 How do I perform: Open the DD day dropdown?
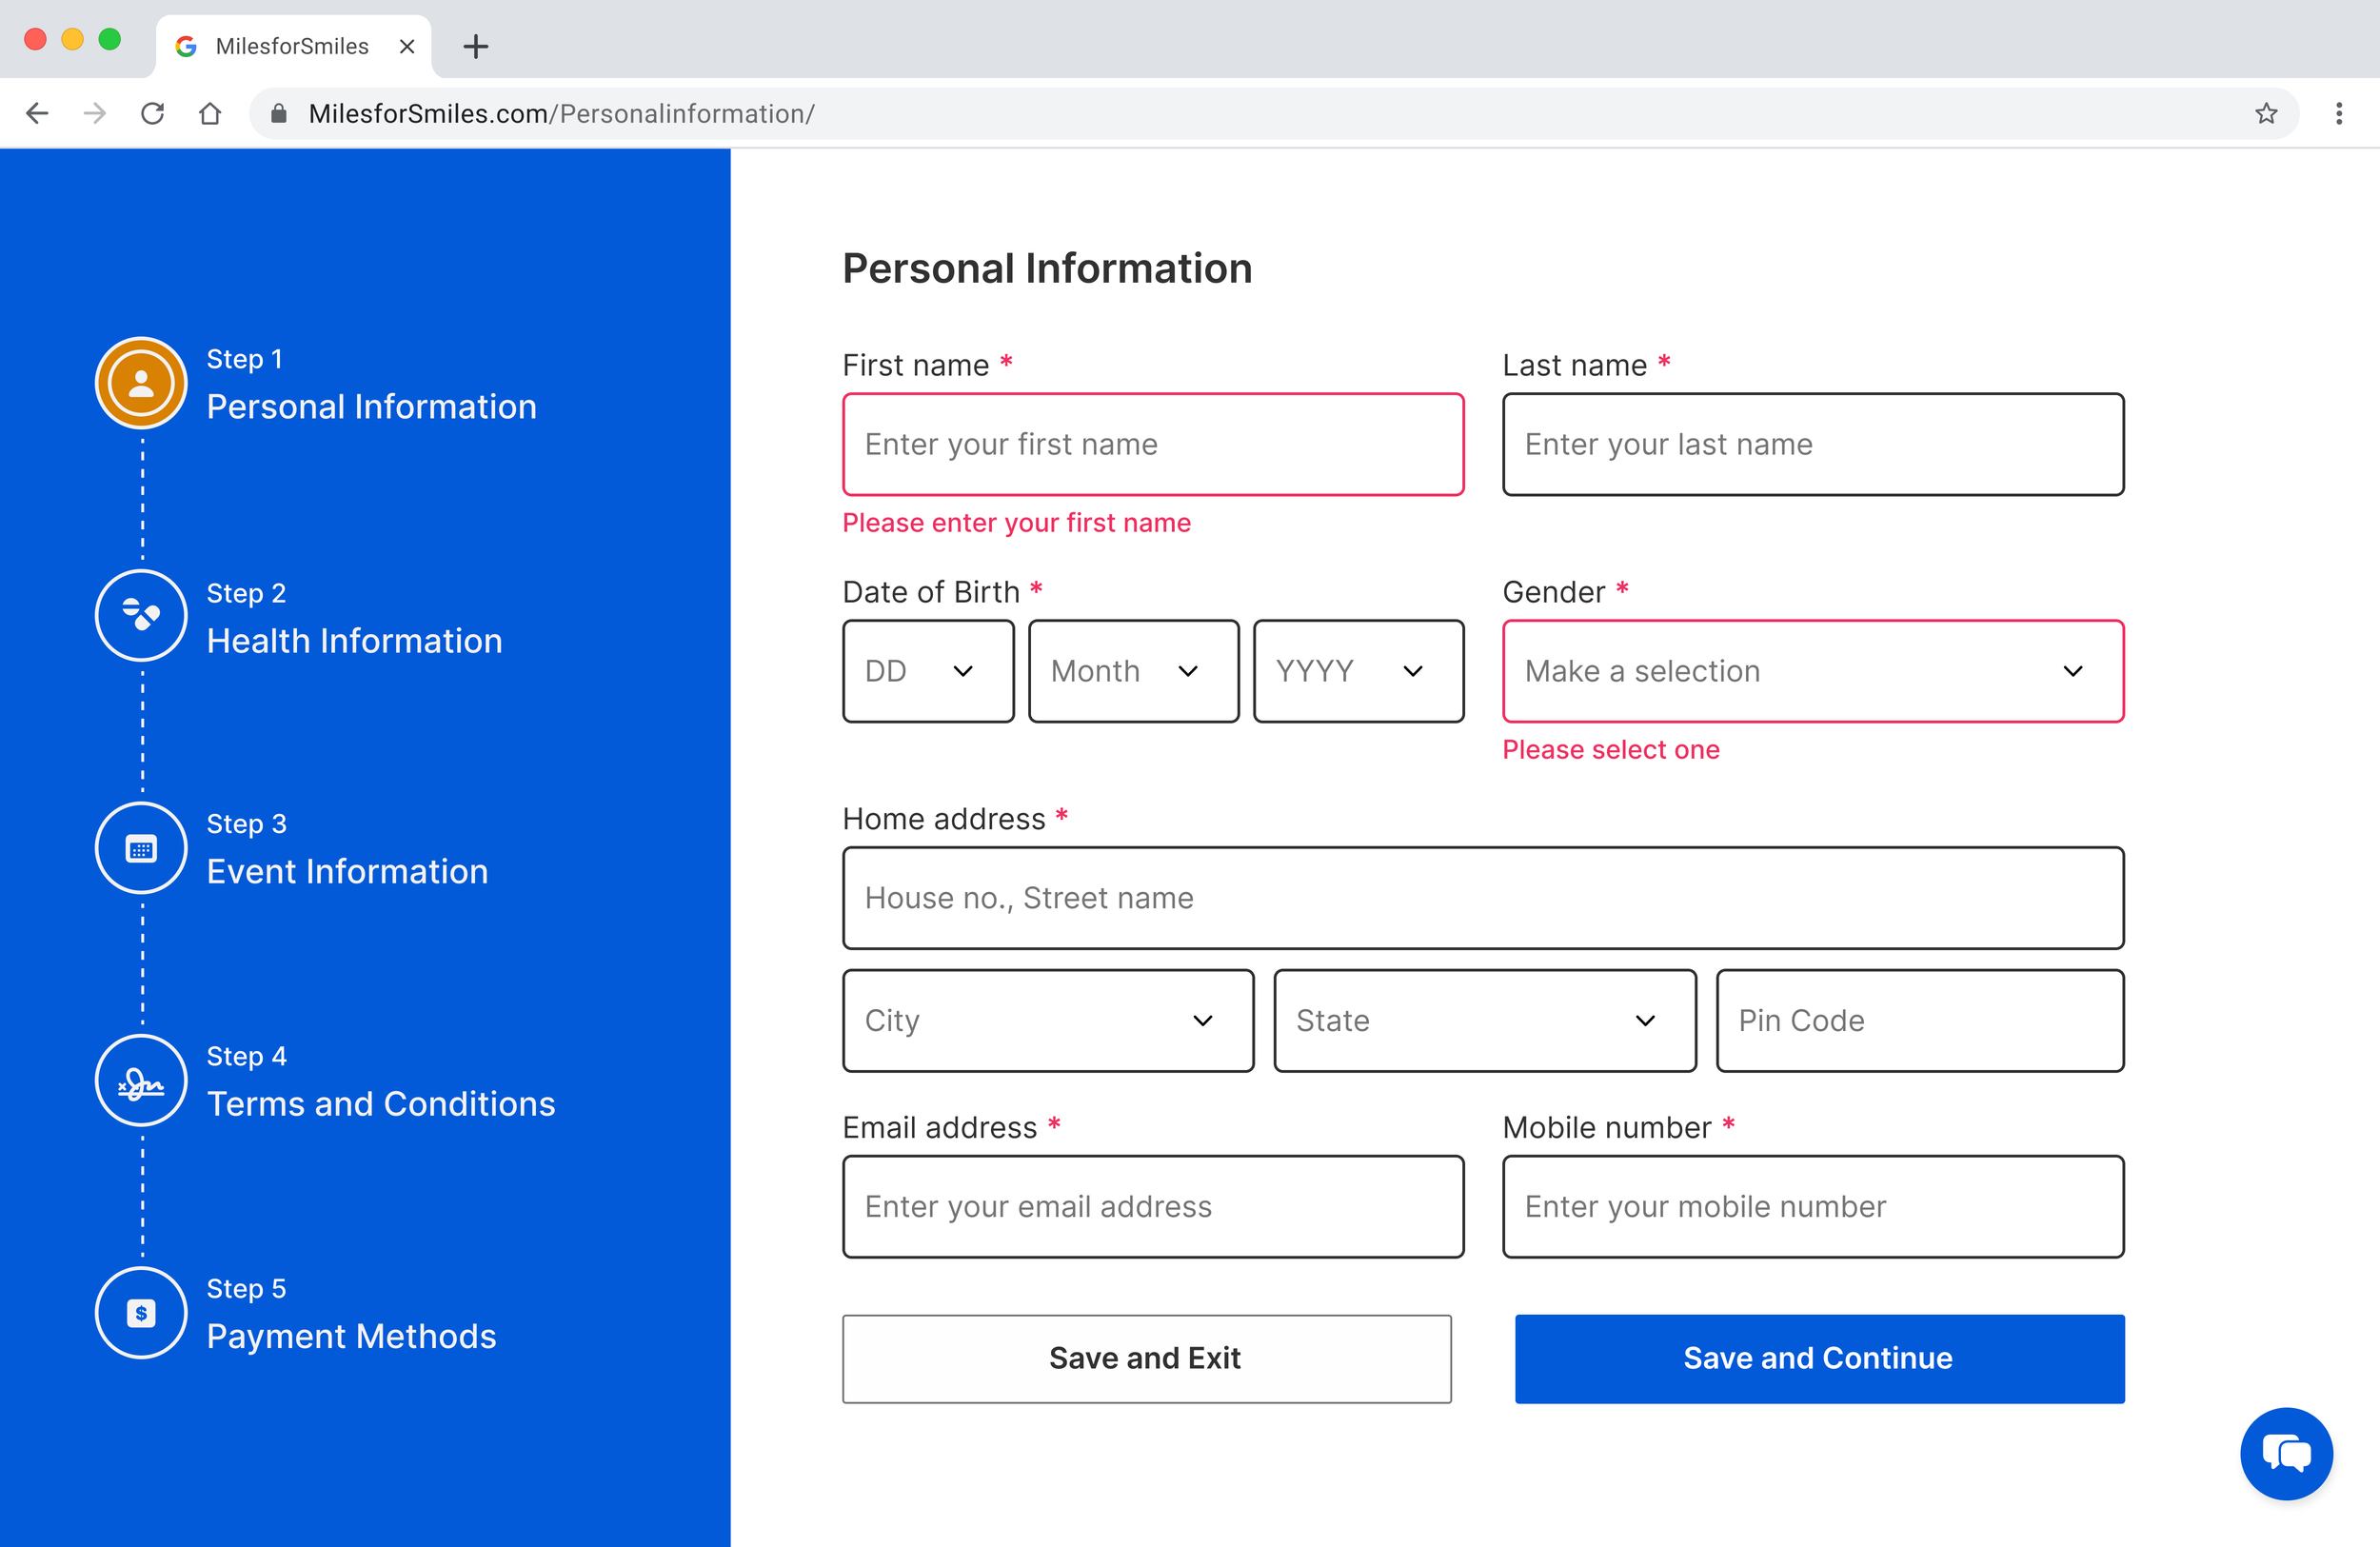(928, 671)
